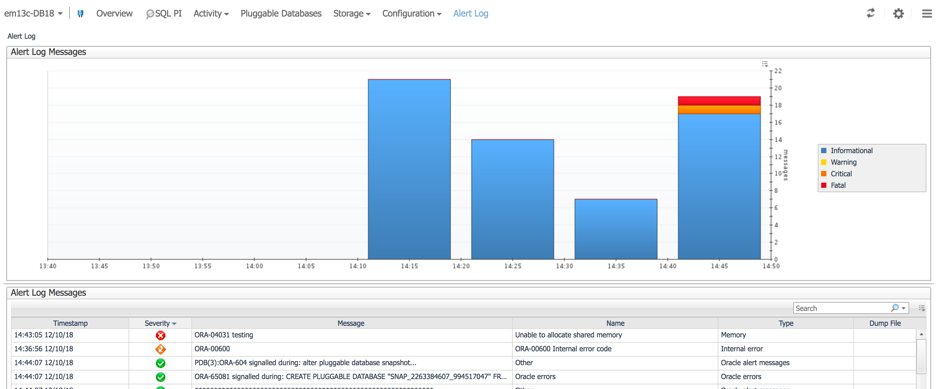Expand the Activity menu
Image resolution: width=939 pixels, height=389 pixels.
211,13
